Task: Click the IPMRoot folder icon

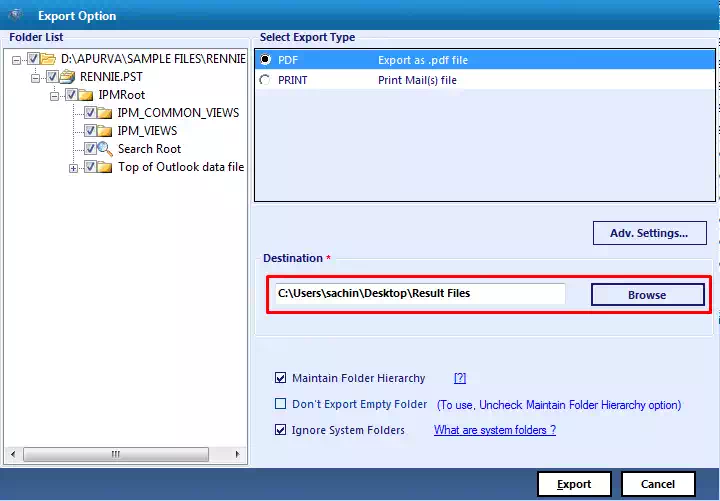Action: coord(85,95)
